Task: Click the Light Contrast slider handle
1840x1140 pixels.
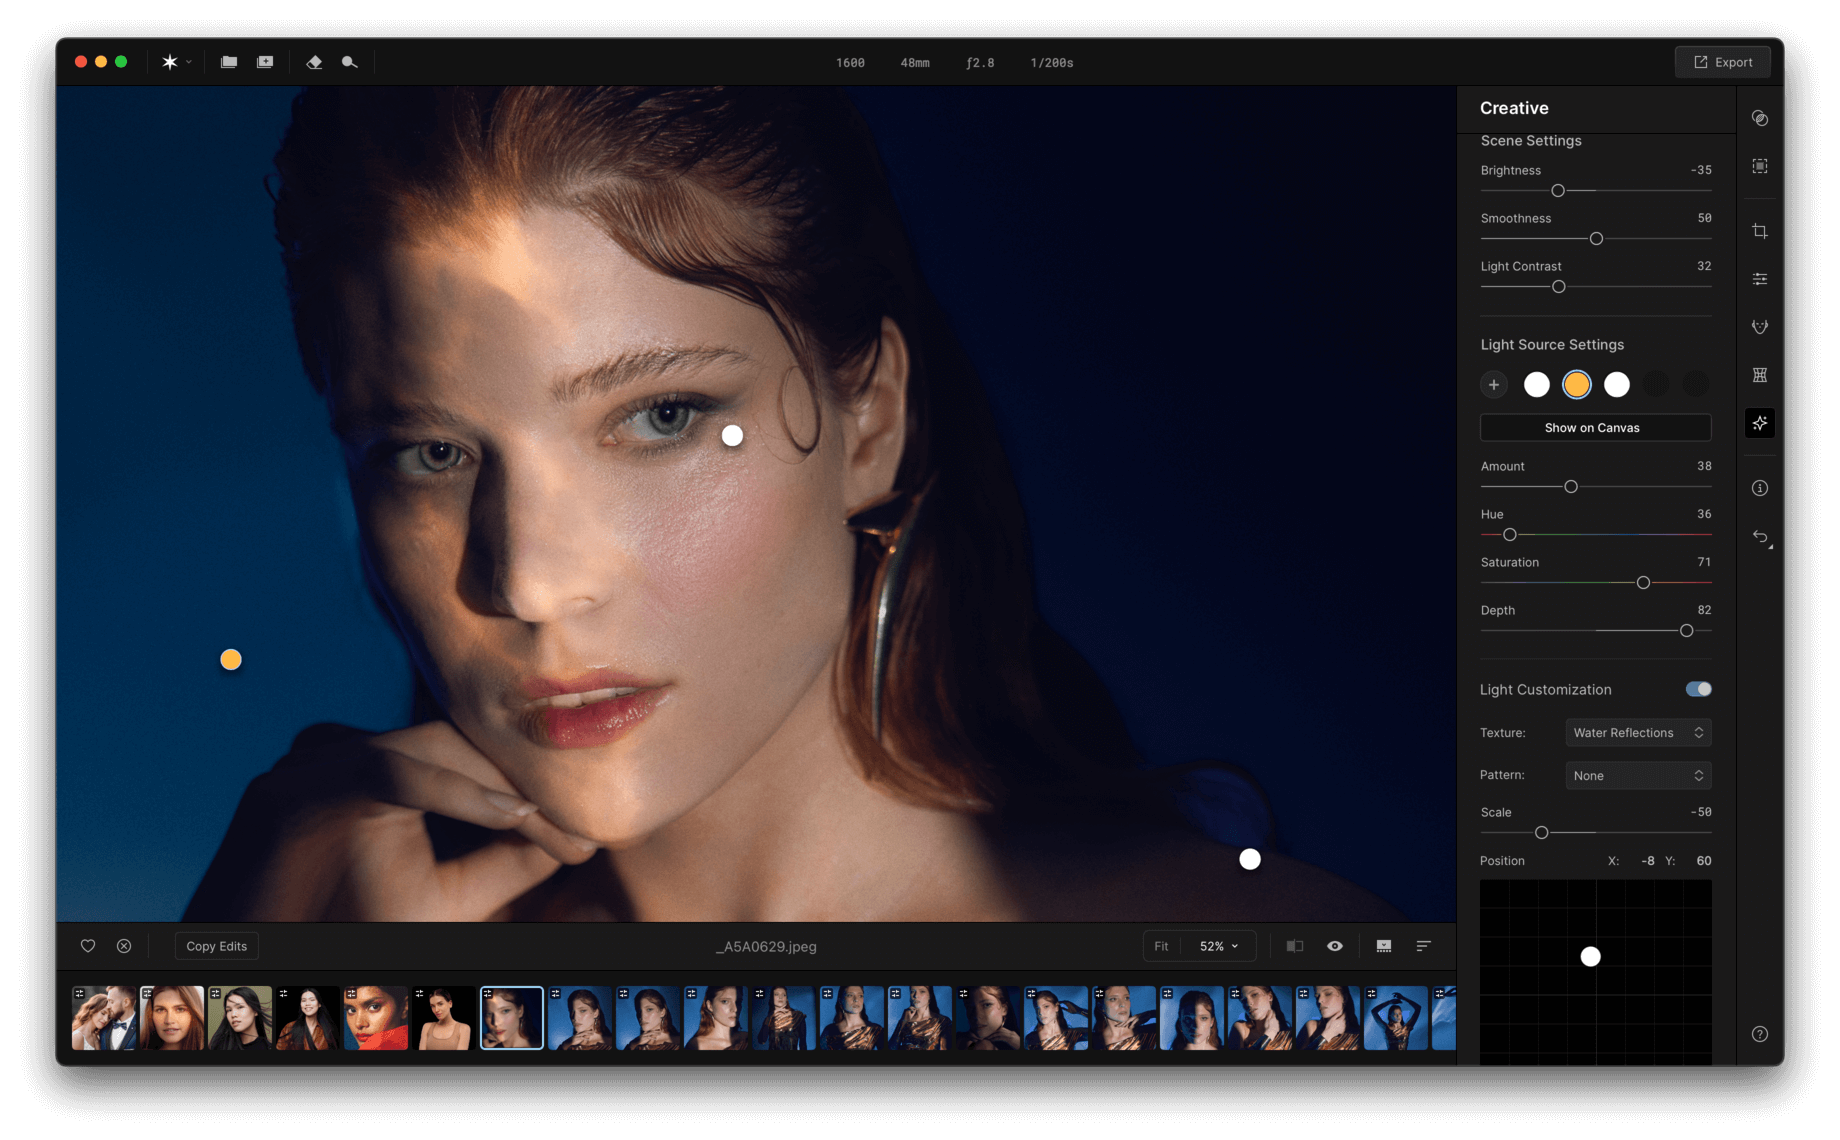Action: click(1559, 287)
